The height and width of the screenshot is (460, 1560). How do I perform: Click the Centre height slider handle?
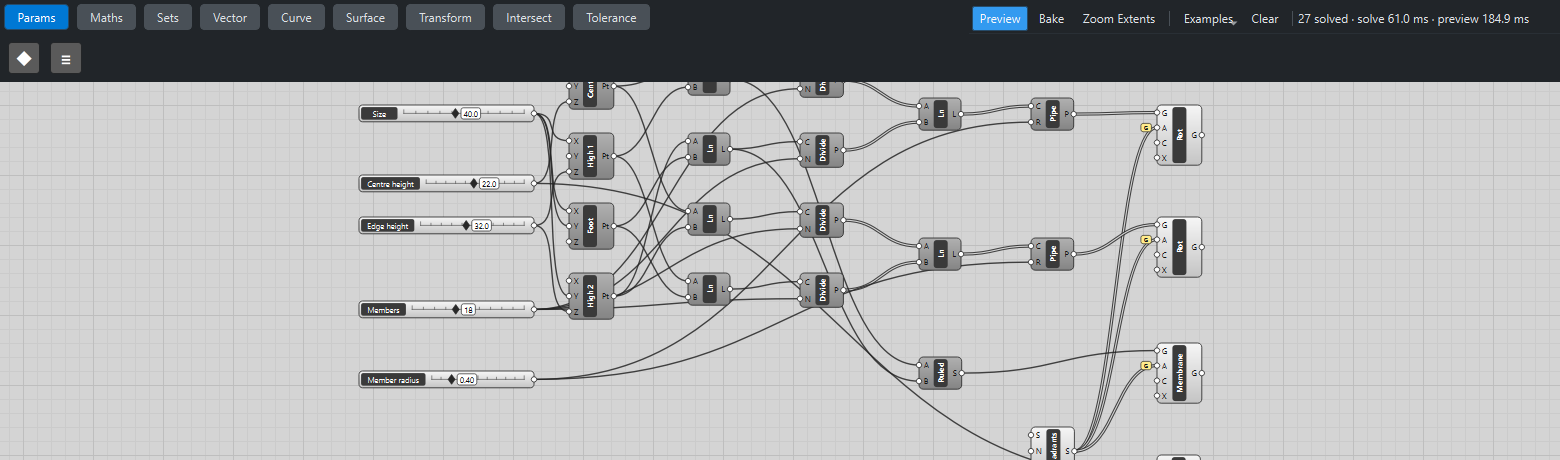point(473,184)
